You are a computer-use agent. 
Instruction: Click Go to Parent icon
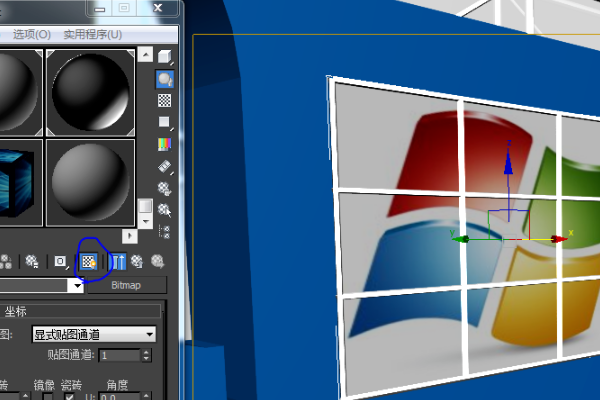coord(137,261)
